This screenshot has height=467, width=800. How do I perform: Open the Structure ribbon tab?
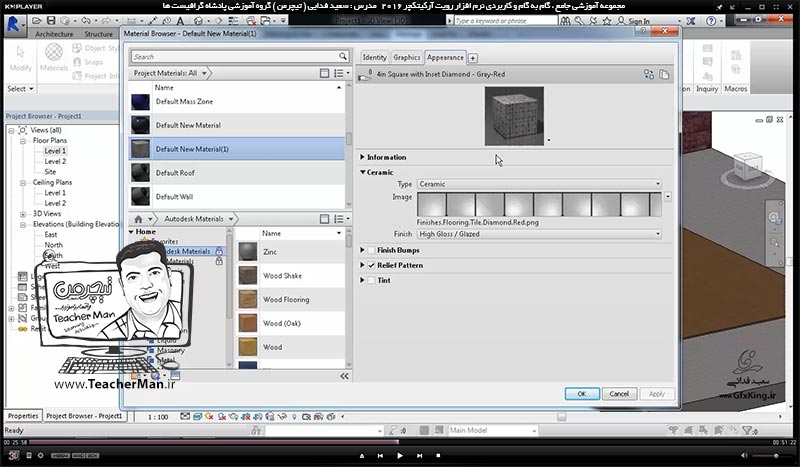(98, 34)
